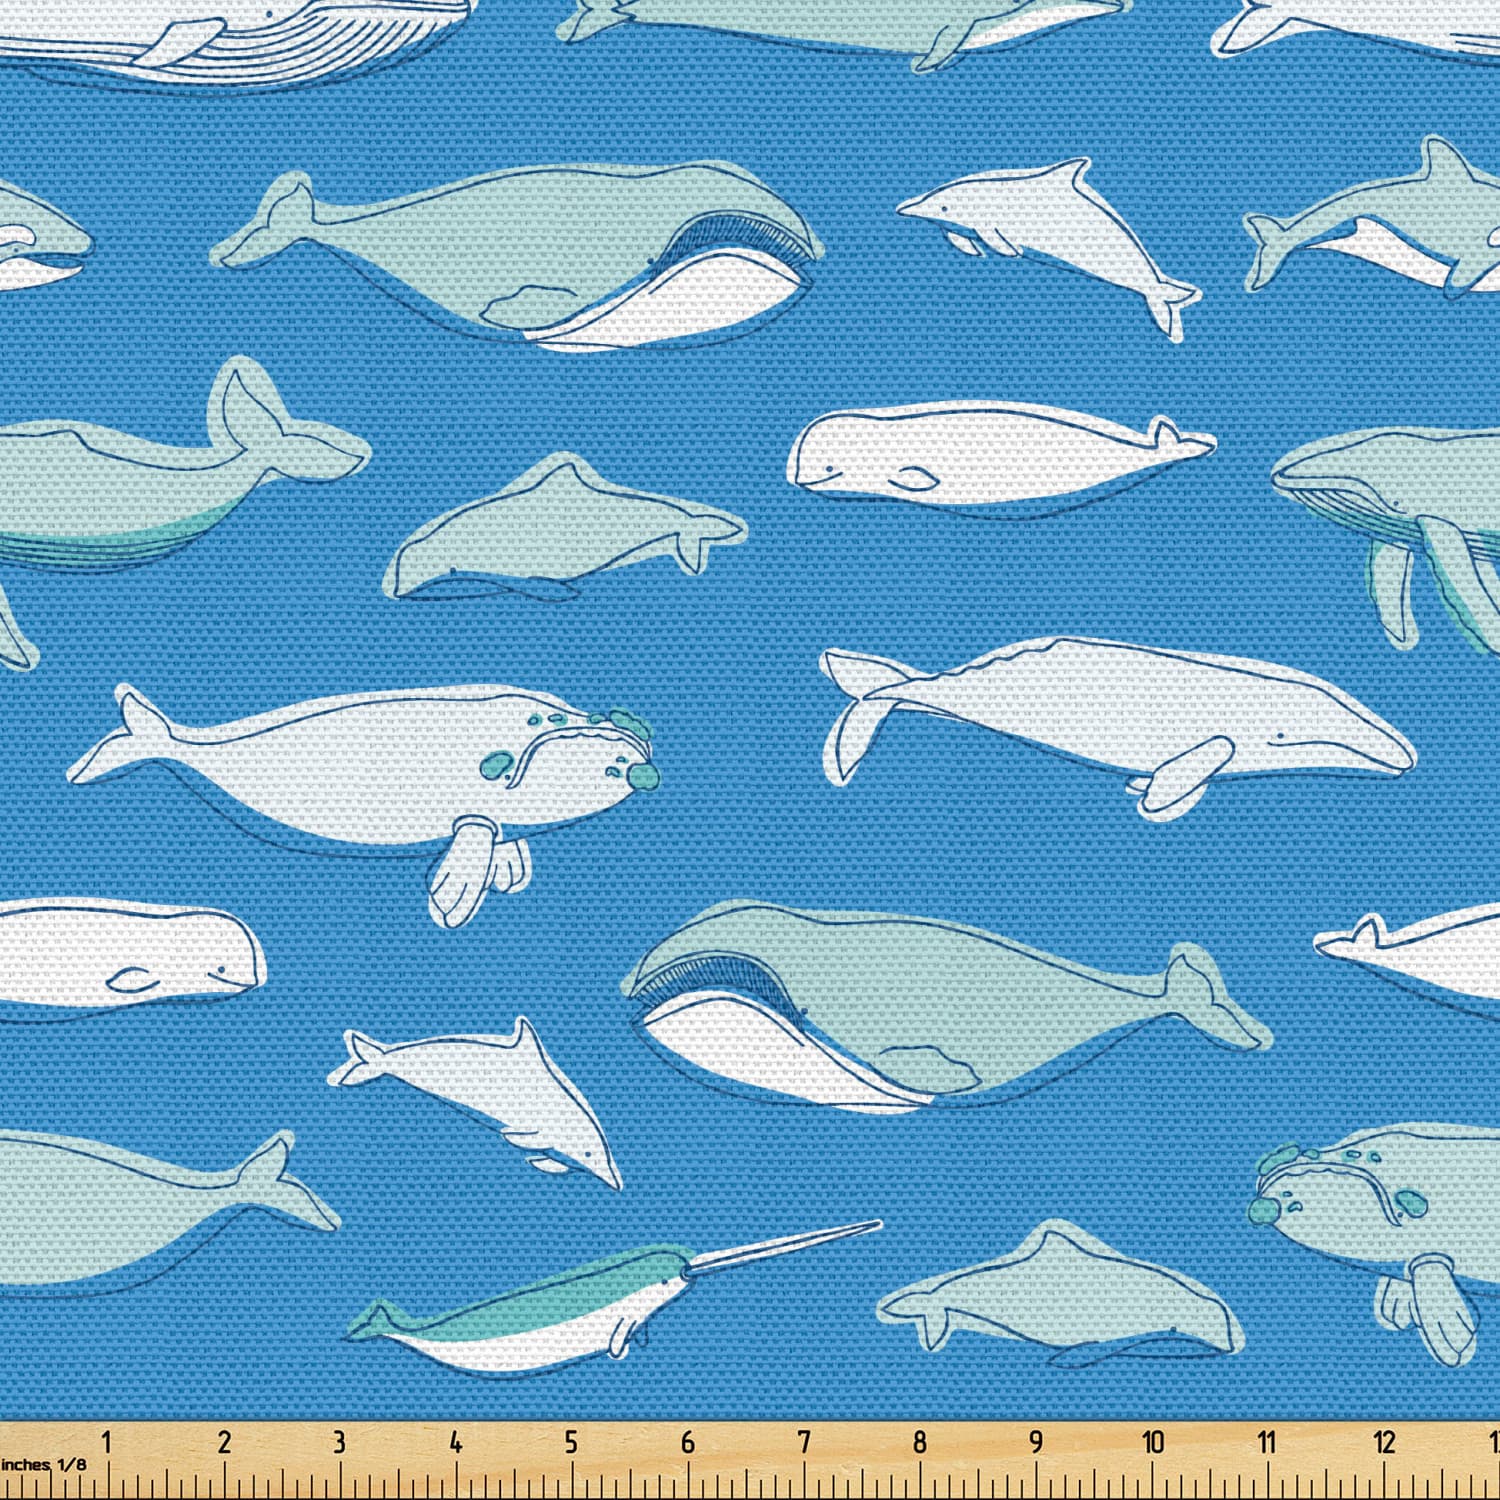This screenshot has height=1500, width=1500.
Task: Click the number 1 on the ruler
Action: coord(107,1442)
